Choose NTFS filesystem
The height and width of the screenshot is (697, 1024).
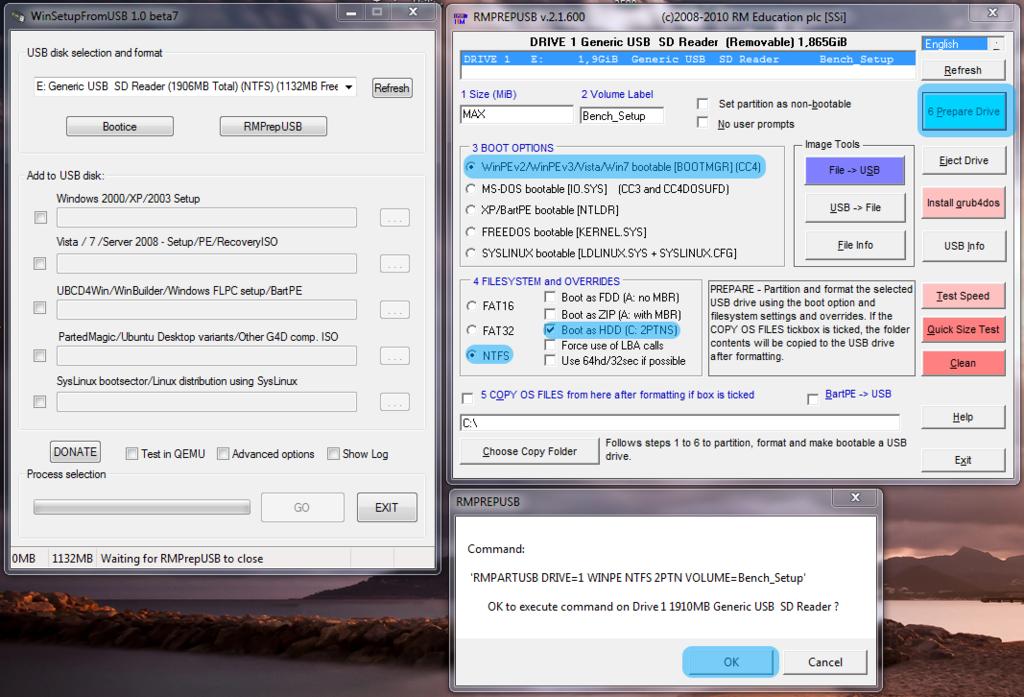coord(472,355)
